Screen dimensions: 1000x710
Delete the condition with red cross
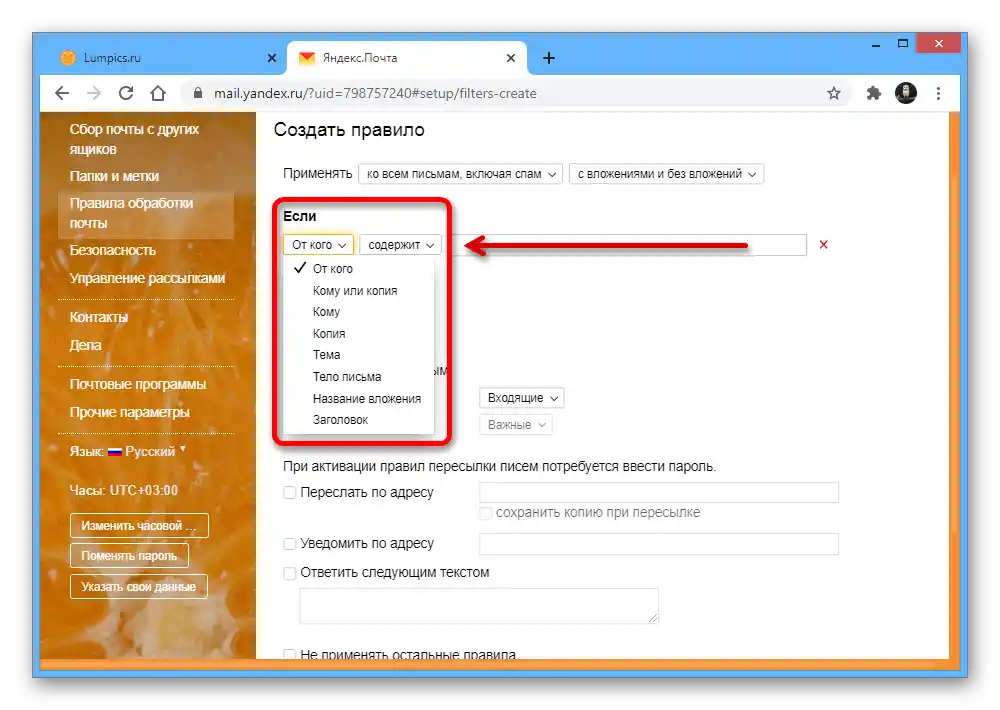(823, 244)
